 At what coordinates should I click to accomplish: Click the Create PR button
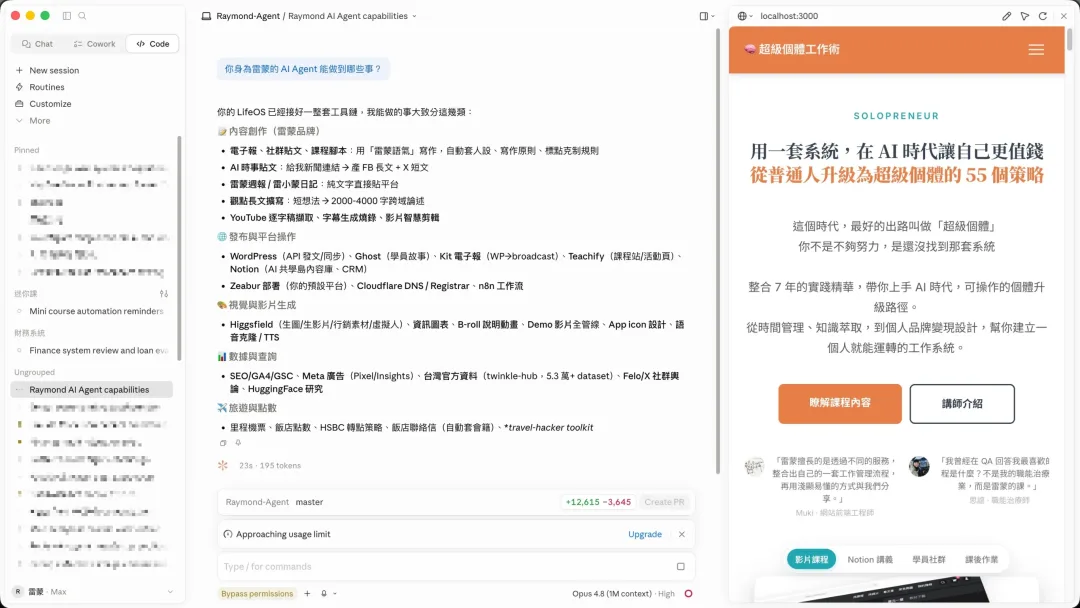pos(664,502)
